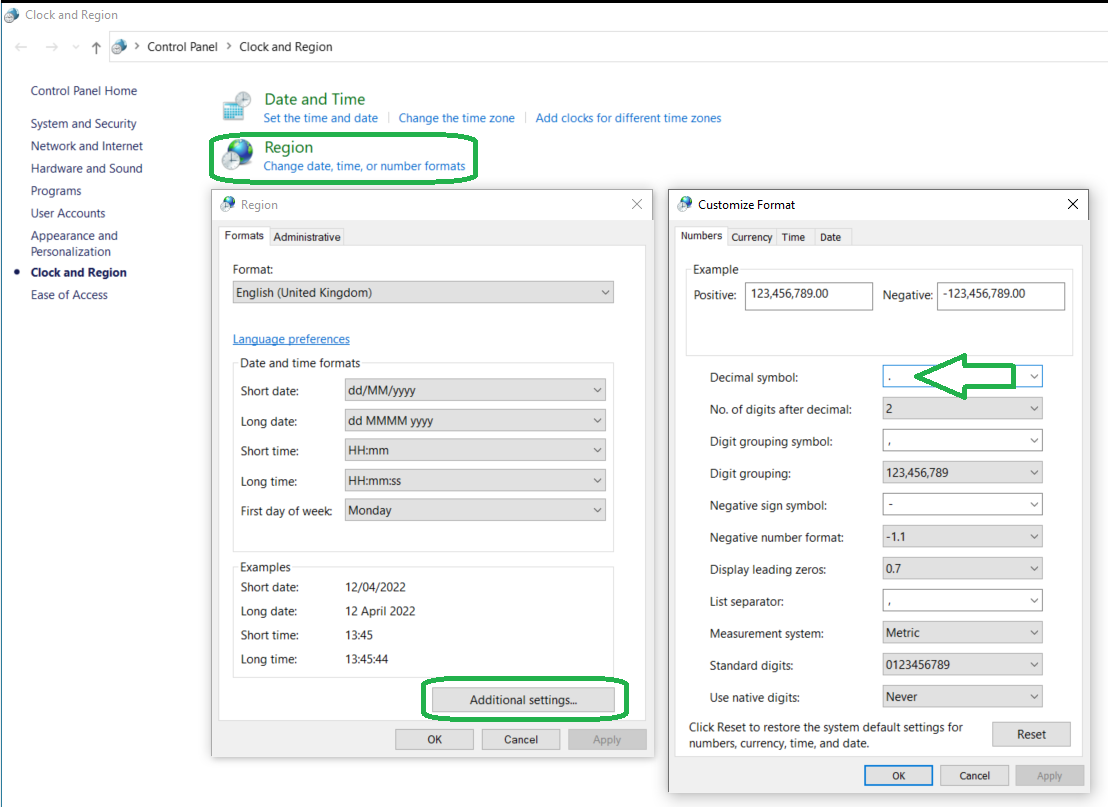Viewport: 1108px width, 807px height.
Task: Click the Clock and Region title bar icon
Action: tap(11, 15)
